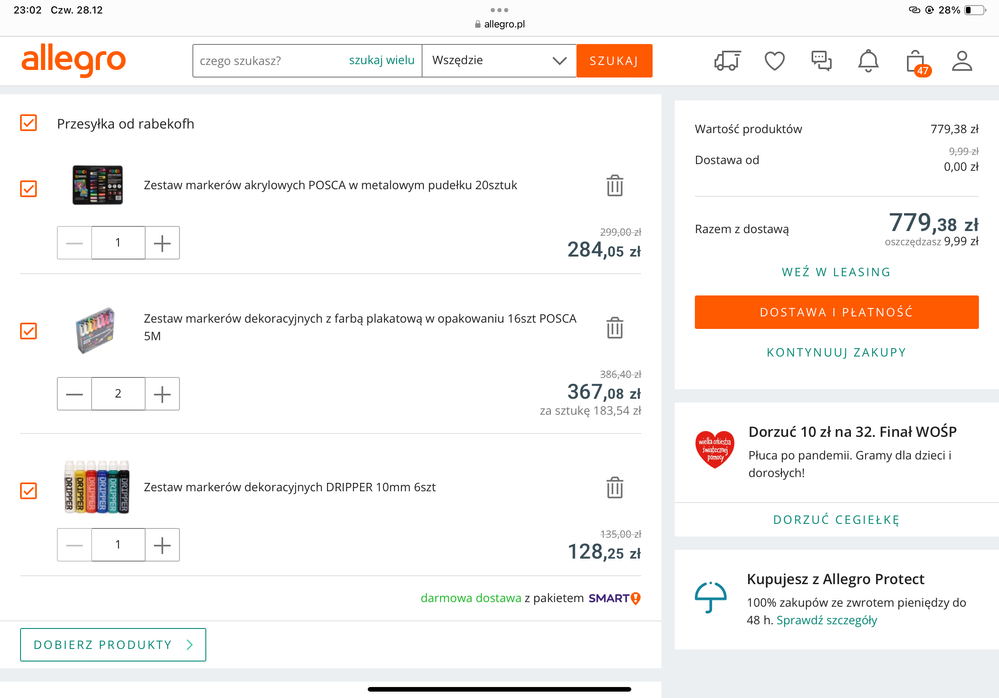Click quantity field showing 2
The width and height of the screenshot is (999, 698).
(118, 394)
